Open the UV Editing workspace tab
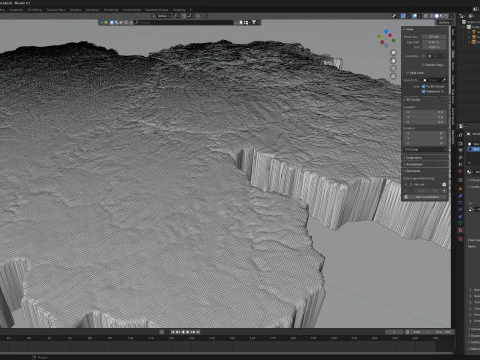The image size is (480, 360). click(34, 10)
